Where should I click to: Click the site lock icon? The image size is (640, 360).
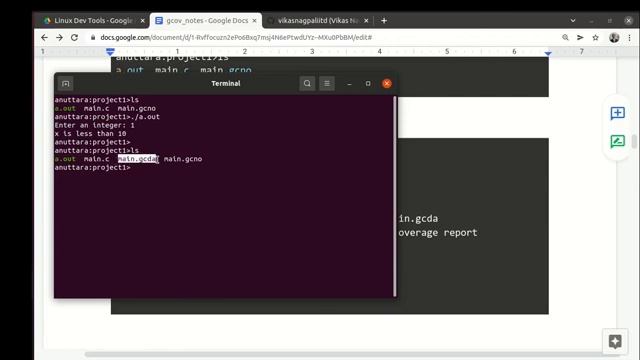pyautogui.click(x=93, y=37)
